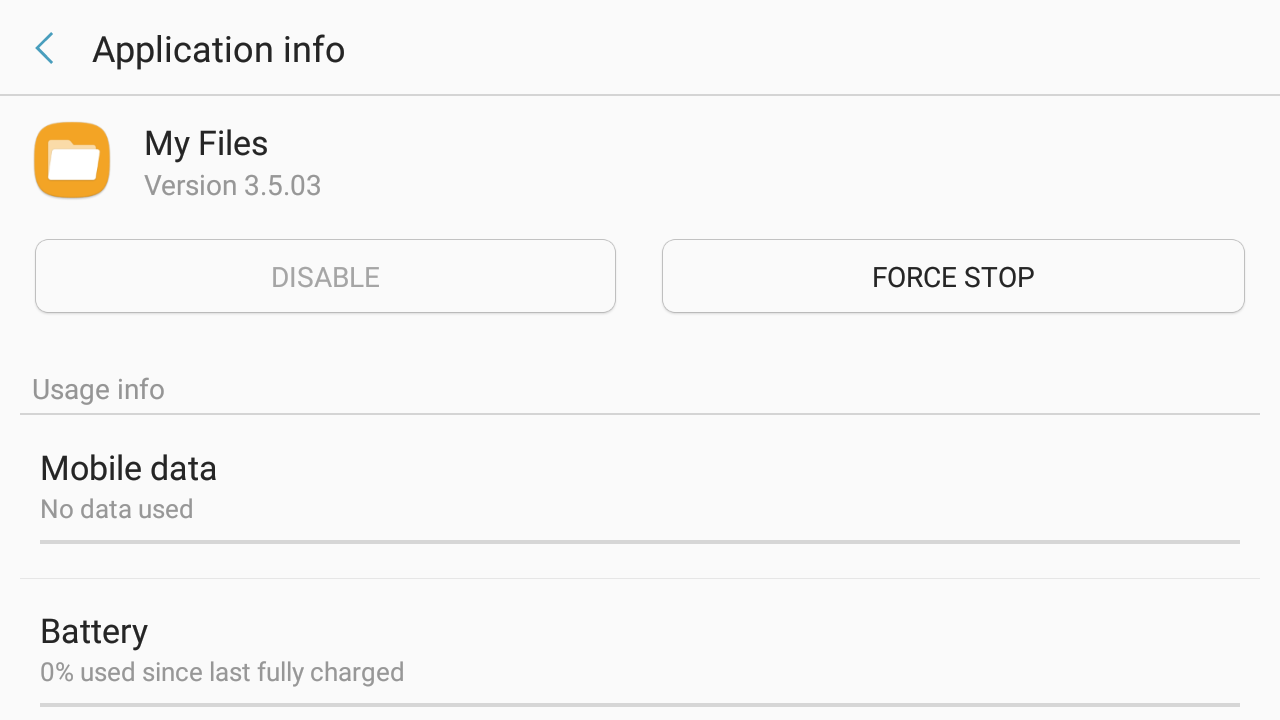Click the Mobile data heading text
Screen dimensions: 1280x720
[x=128, y=468]
